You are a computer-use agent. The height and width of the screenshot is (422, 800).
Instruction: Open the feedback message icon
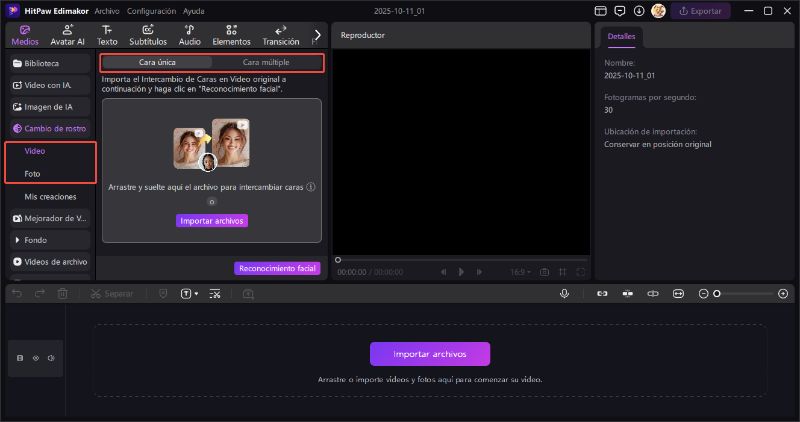tap(619, 11)
